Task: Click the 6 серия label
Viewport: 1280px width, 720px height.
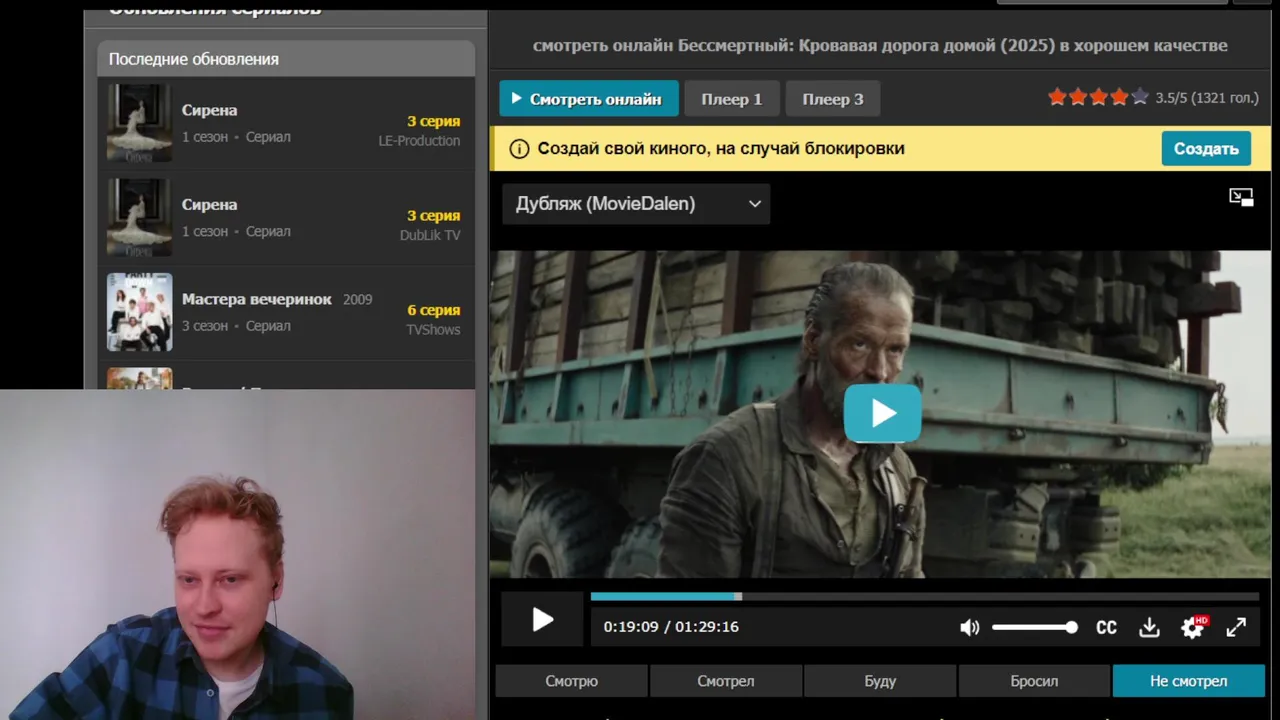Action: point(434,310)
